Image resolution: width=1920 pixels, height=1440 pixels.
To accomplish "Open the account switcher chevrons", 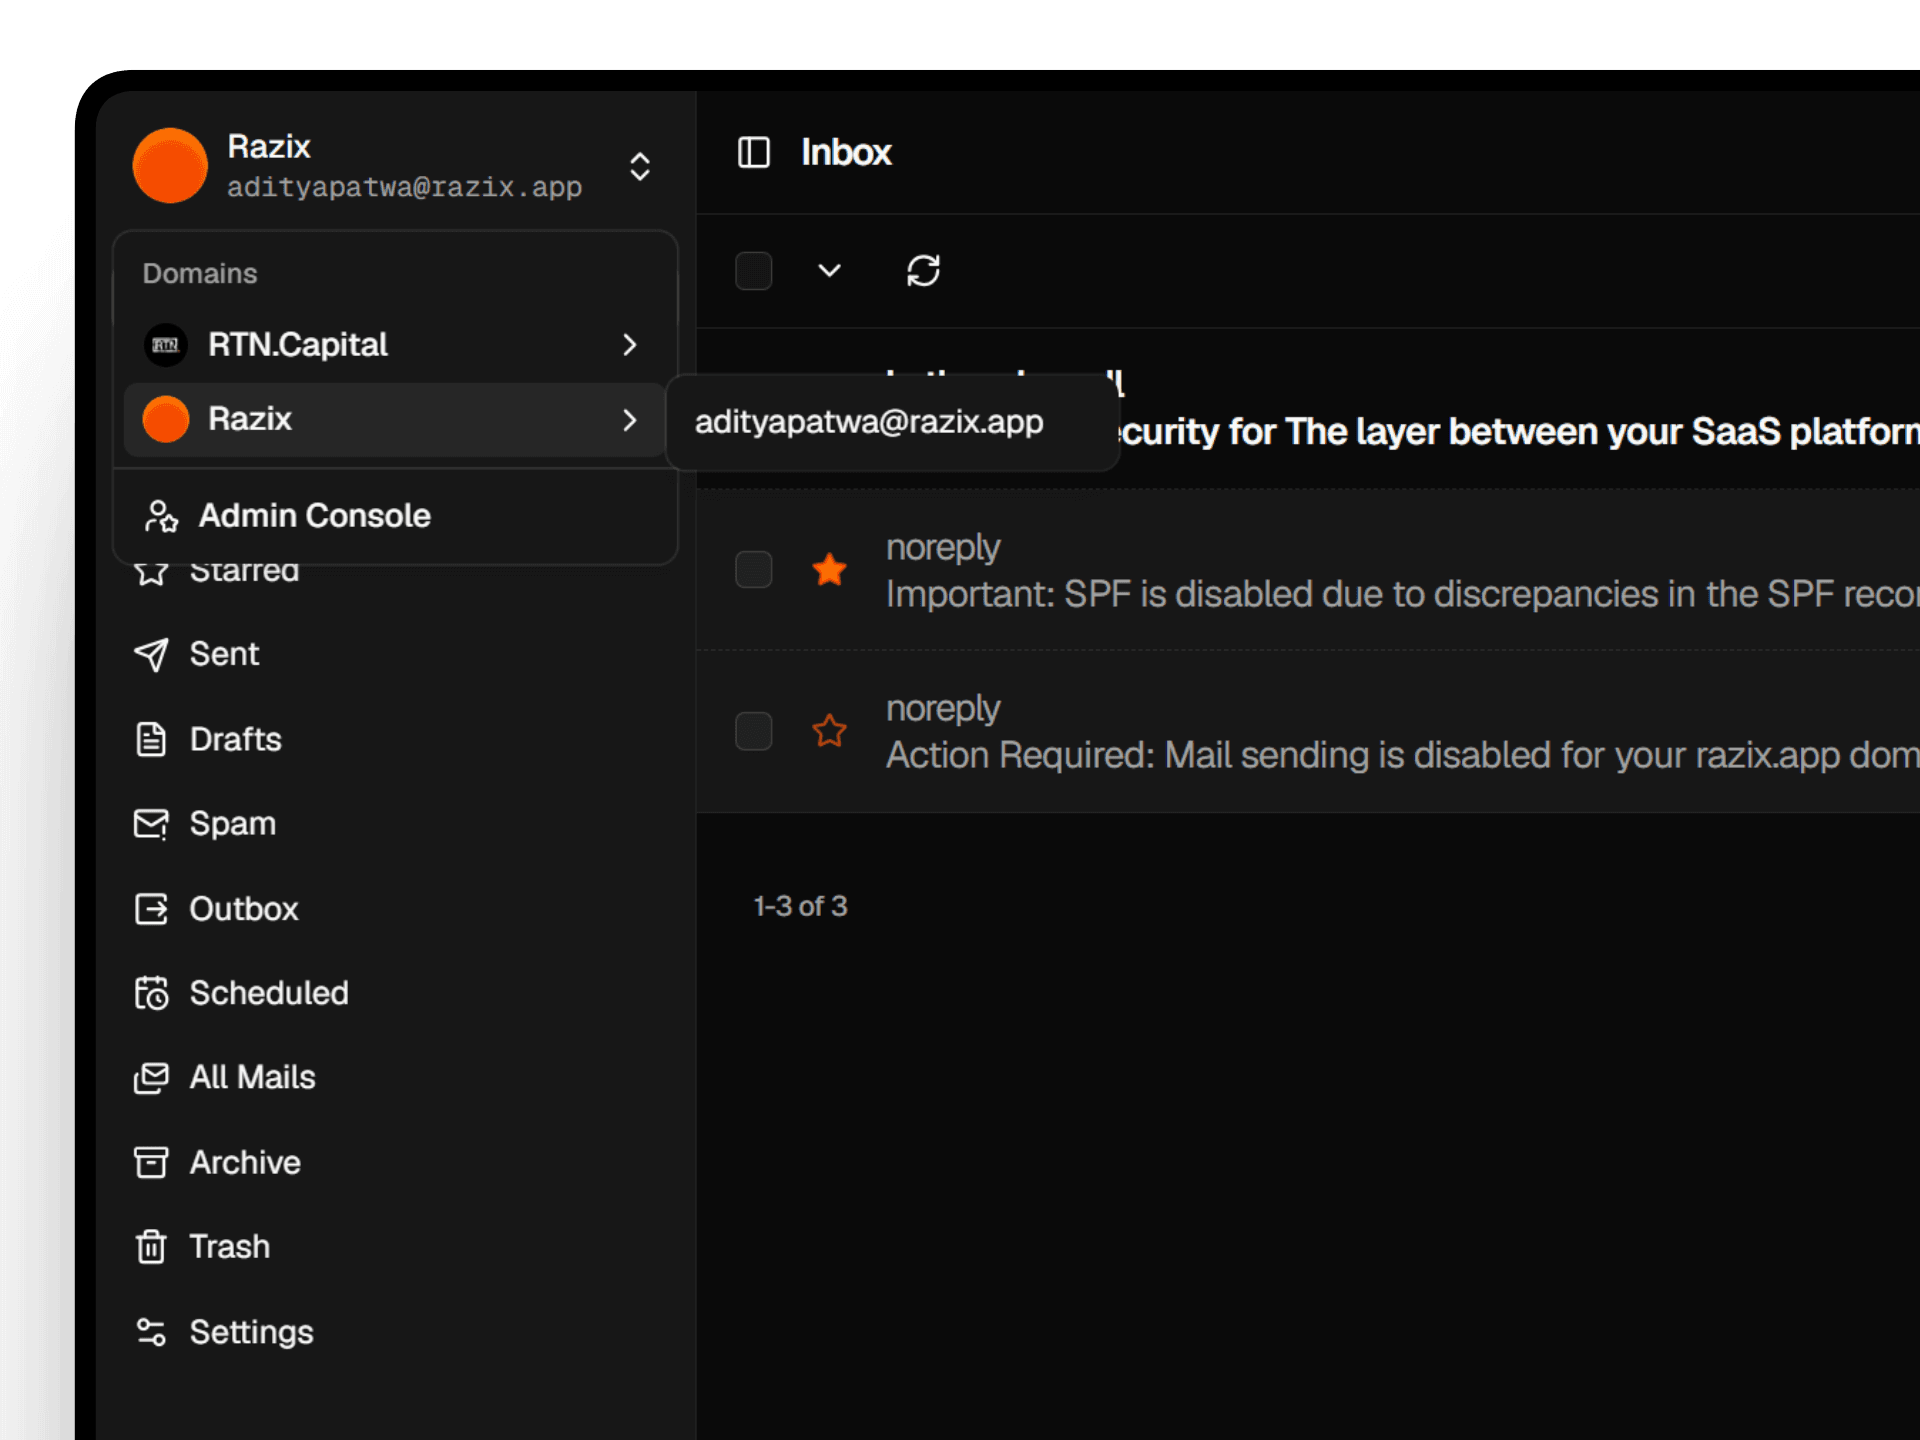I will click(640, 166).
